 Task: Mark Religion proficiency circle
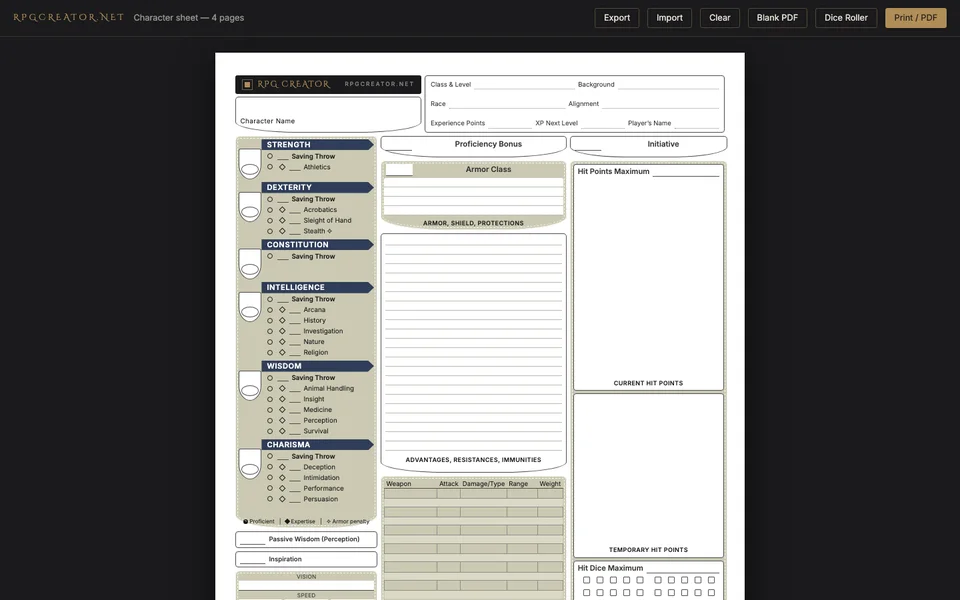(x=270, y=353)
